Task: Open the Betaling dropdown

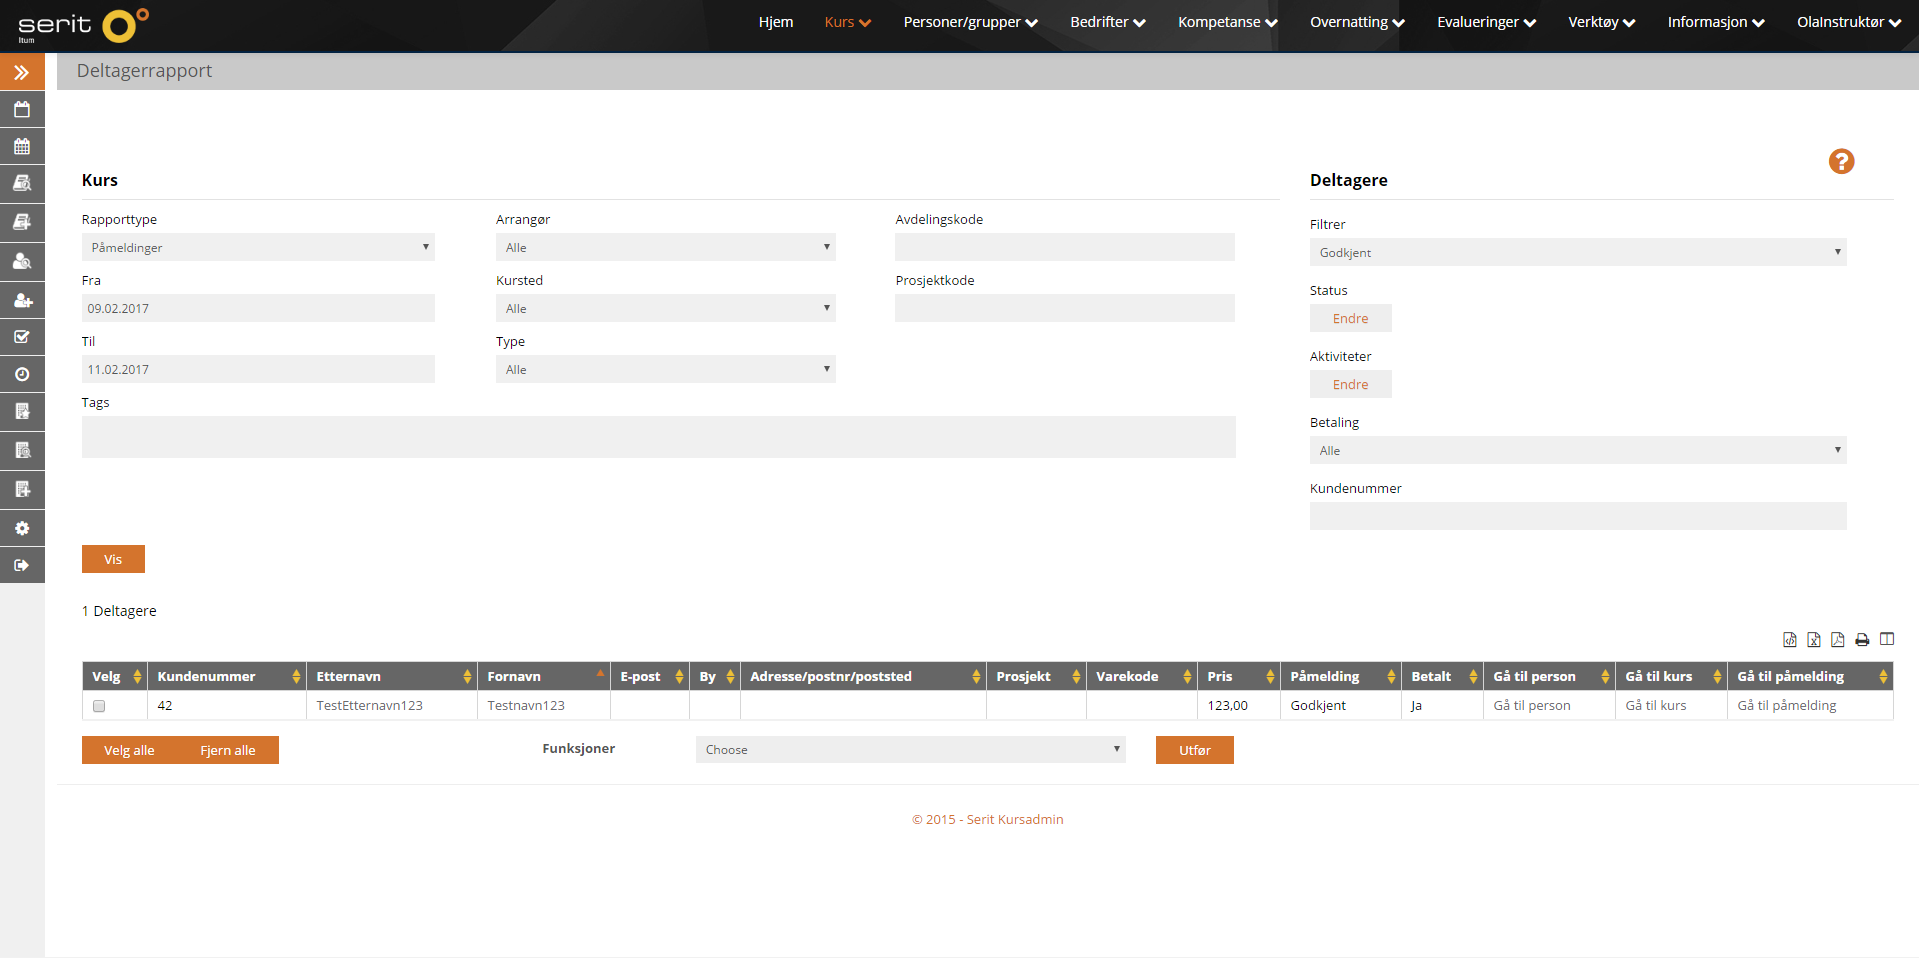Action: click(x=1578, y=450)
